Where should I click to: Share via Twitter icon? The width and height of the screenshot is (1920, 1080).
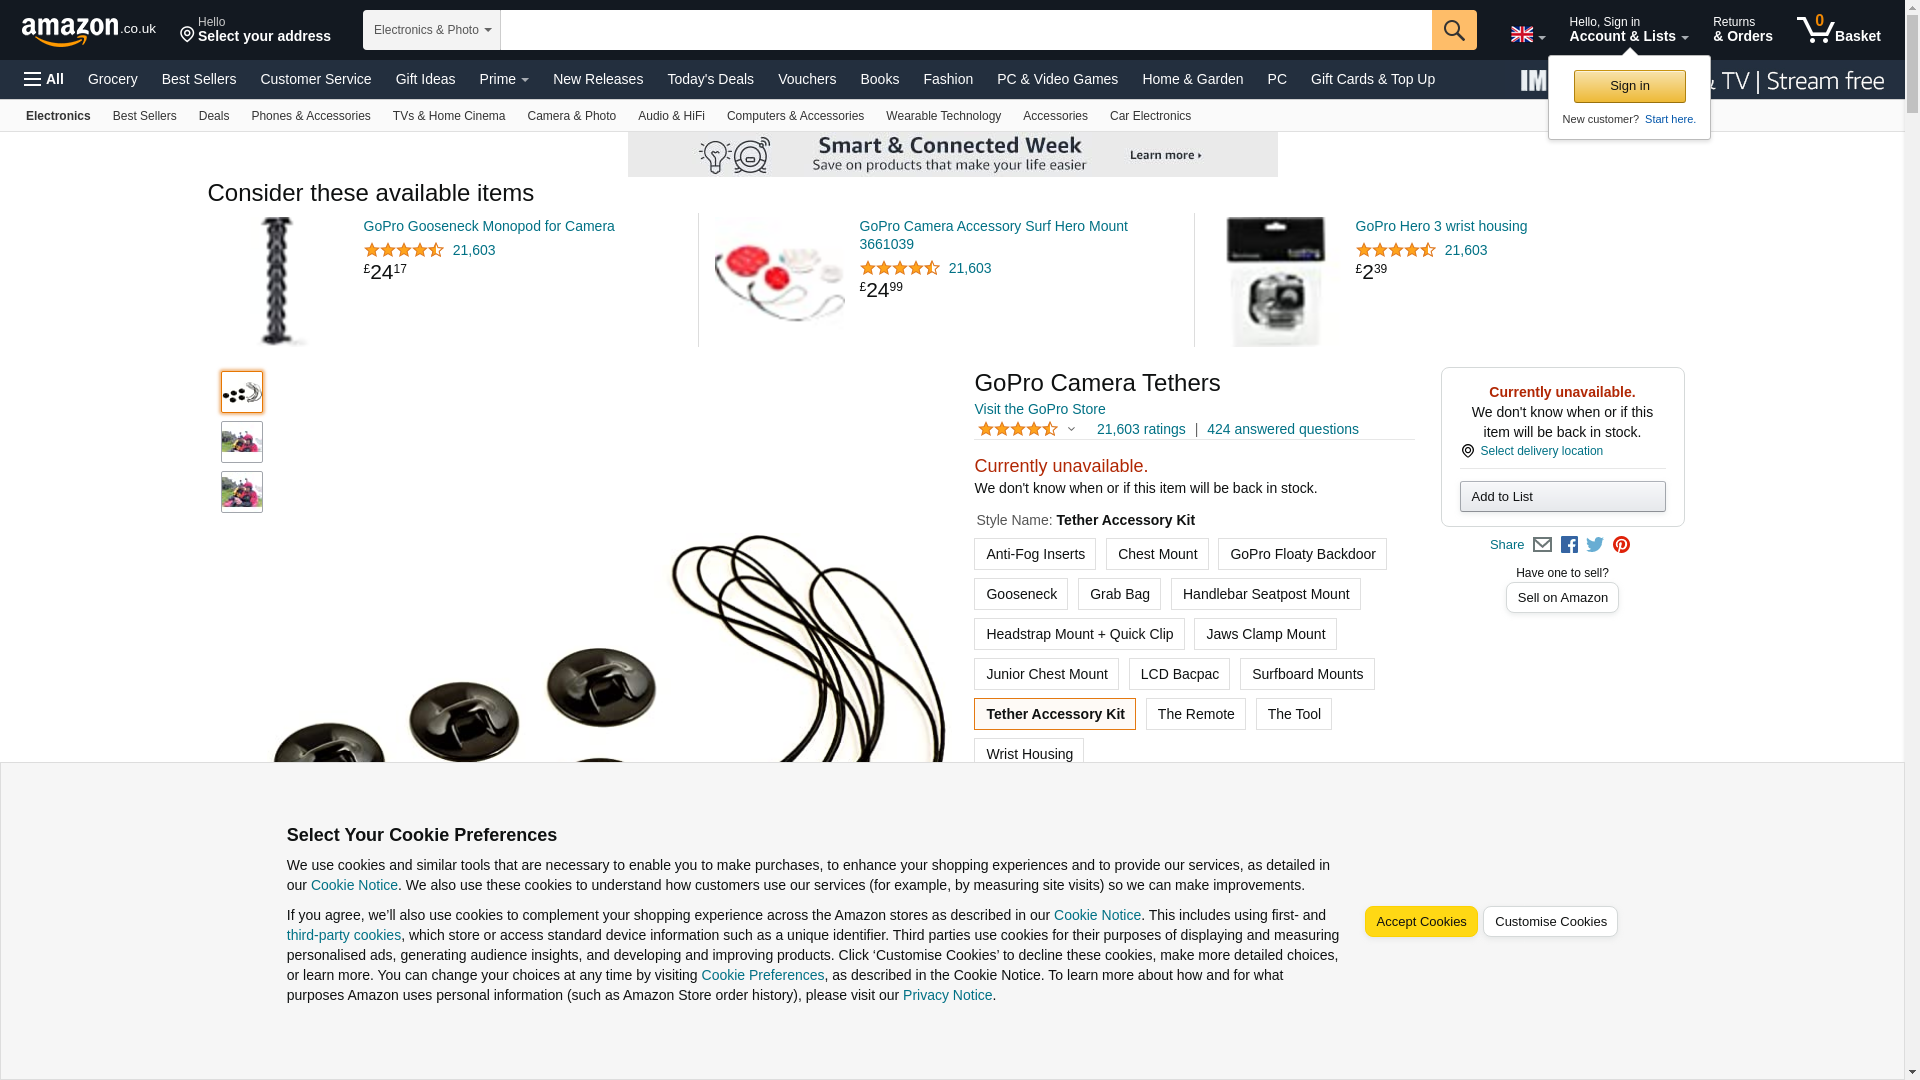tap(1595, 545)
